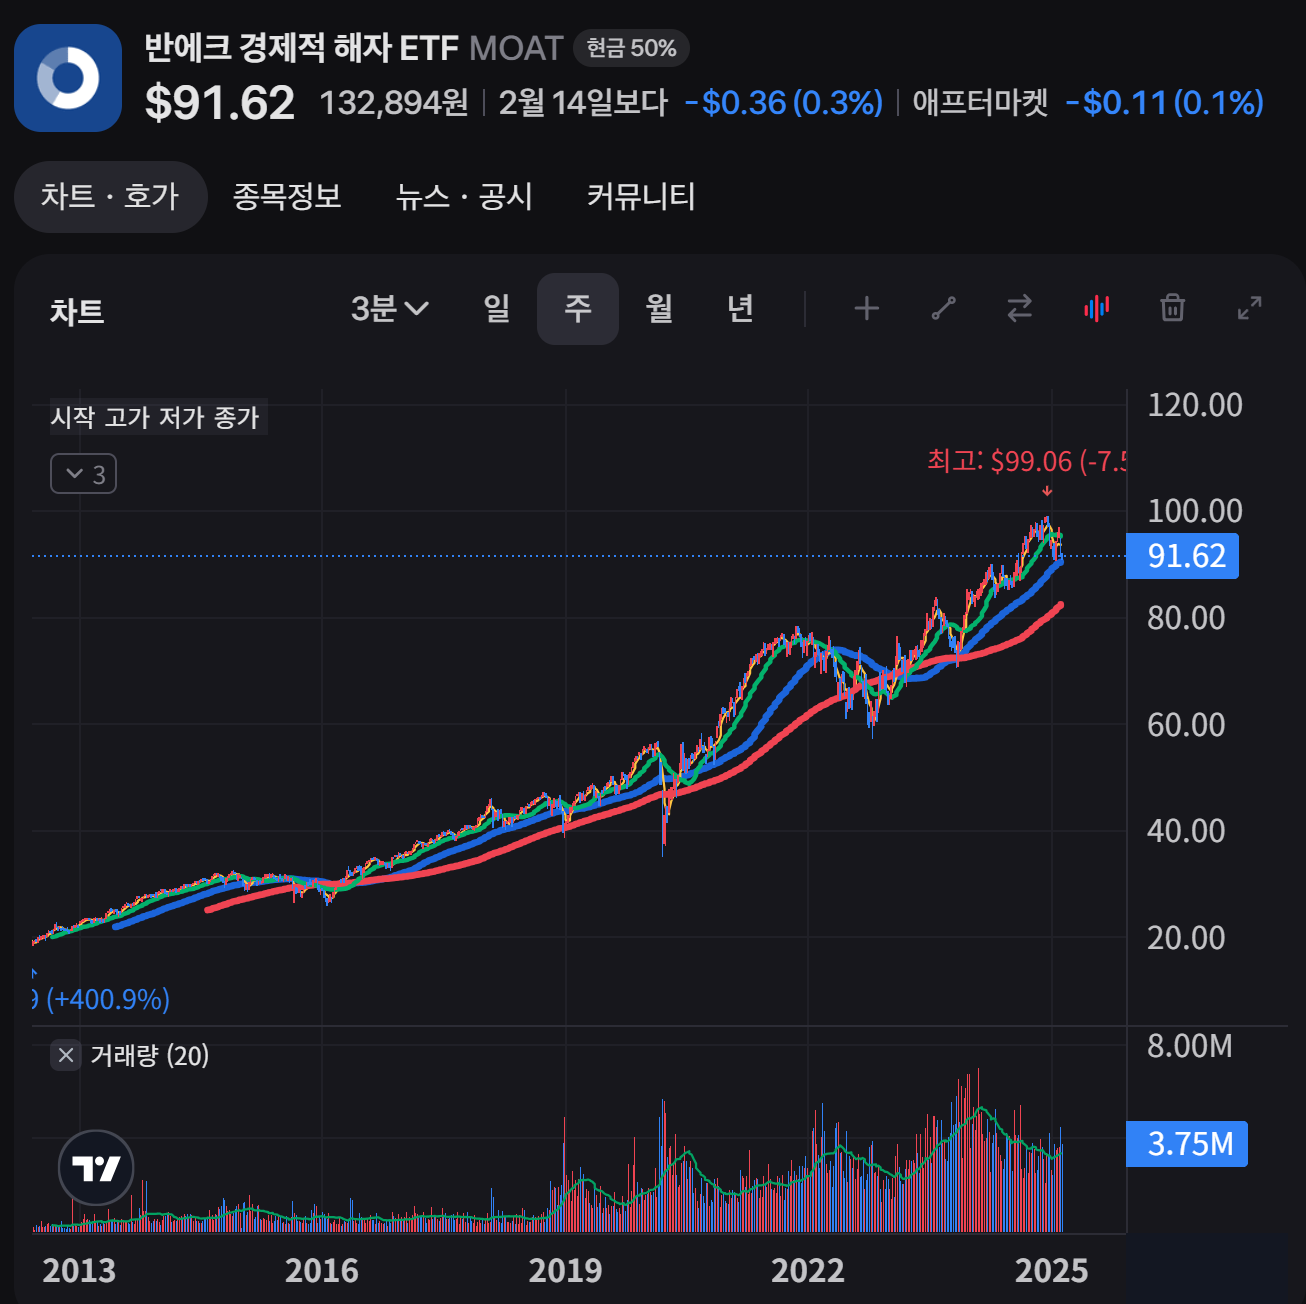Select the 일 daily timeframe
The image size is (1306, 1304).
(x=497, y=309)
